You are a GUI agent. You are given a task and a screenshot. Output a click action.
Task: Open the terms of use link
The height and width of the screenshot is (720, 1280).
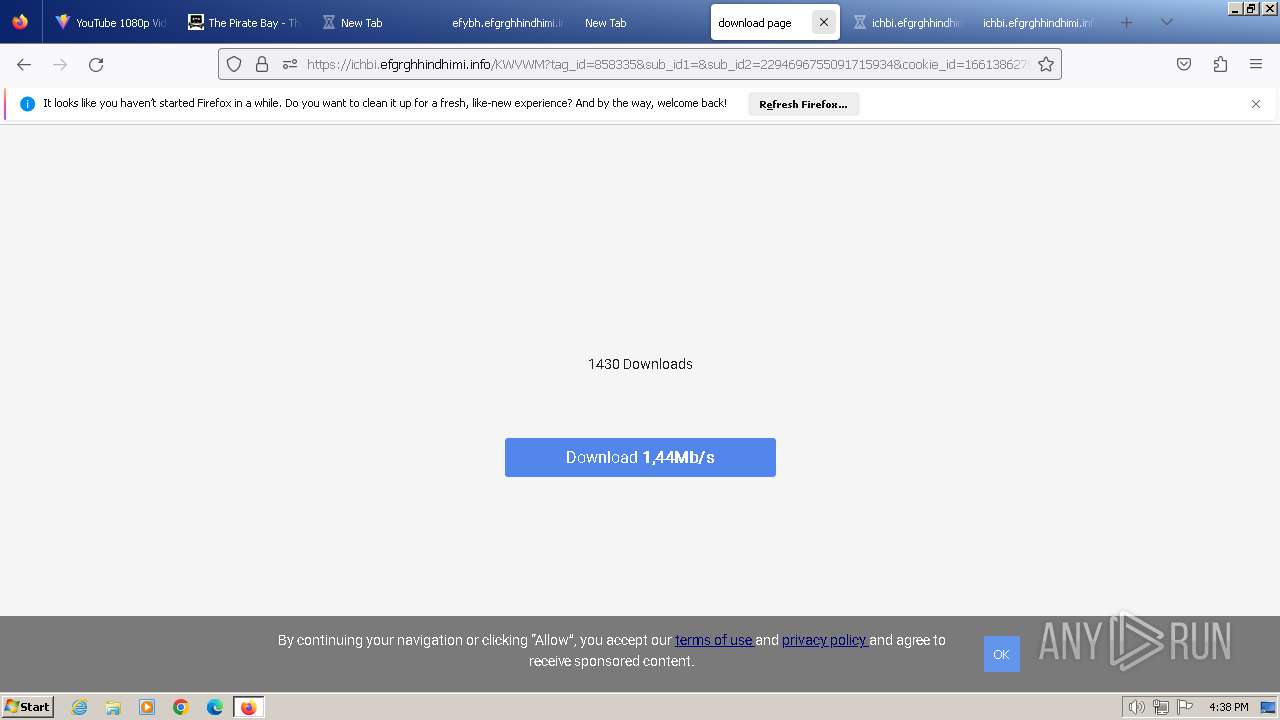(714, 640)
